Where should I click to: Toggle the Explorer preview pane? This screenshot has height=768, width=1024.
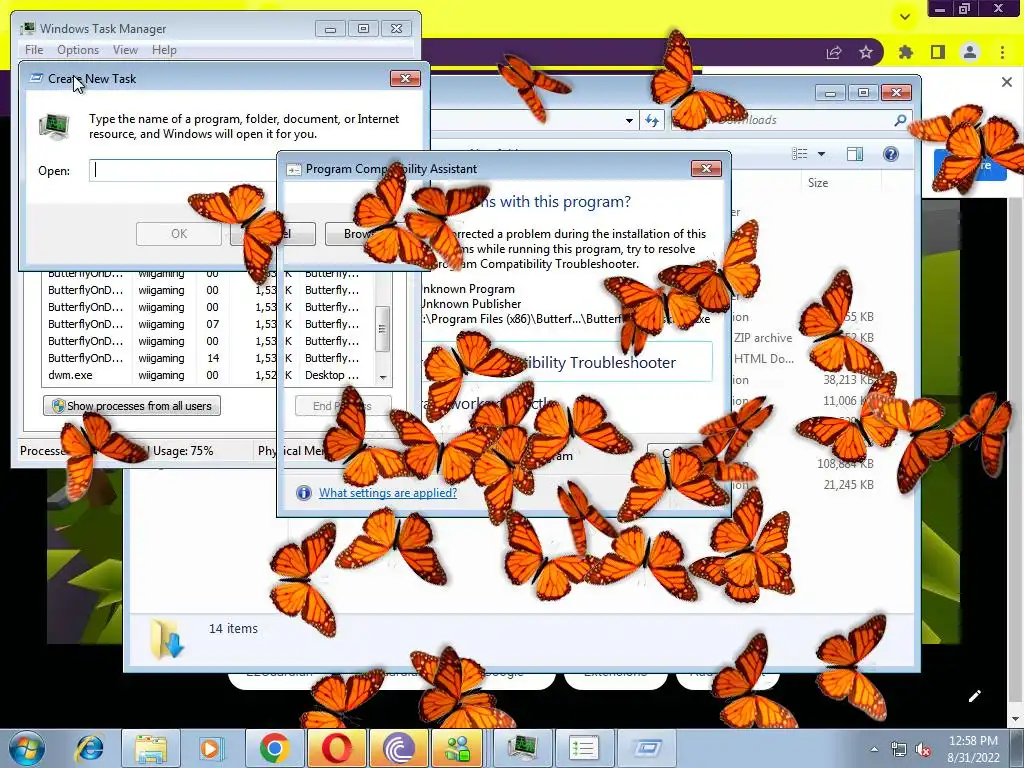(855, 154)
